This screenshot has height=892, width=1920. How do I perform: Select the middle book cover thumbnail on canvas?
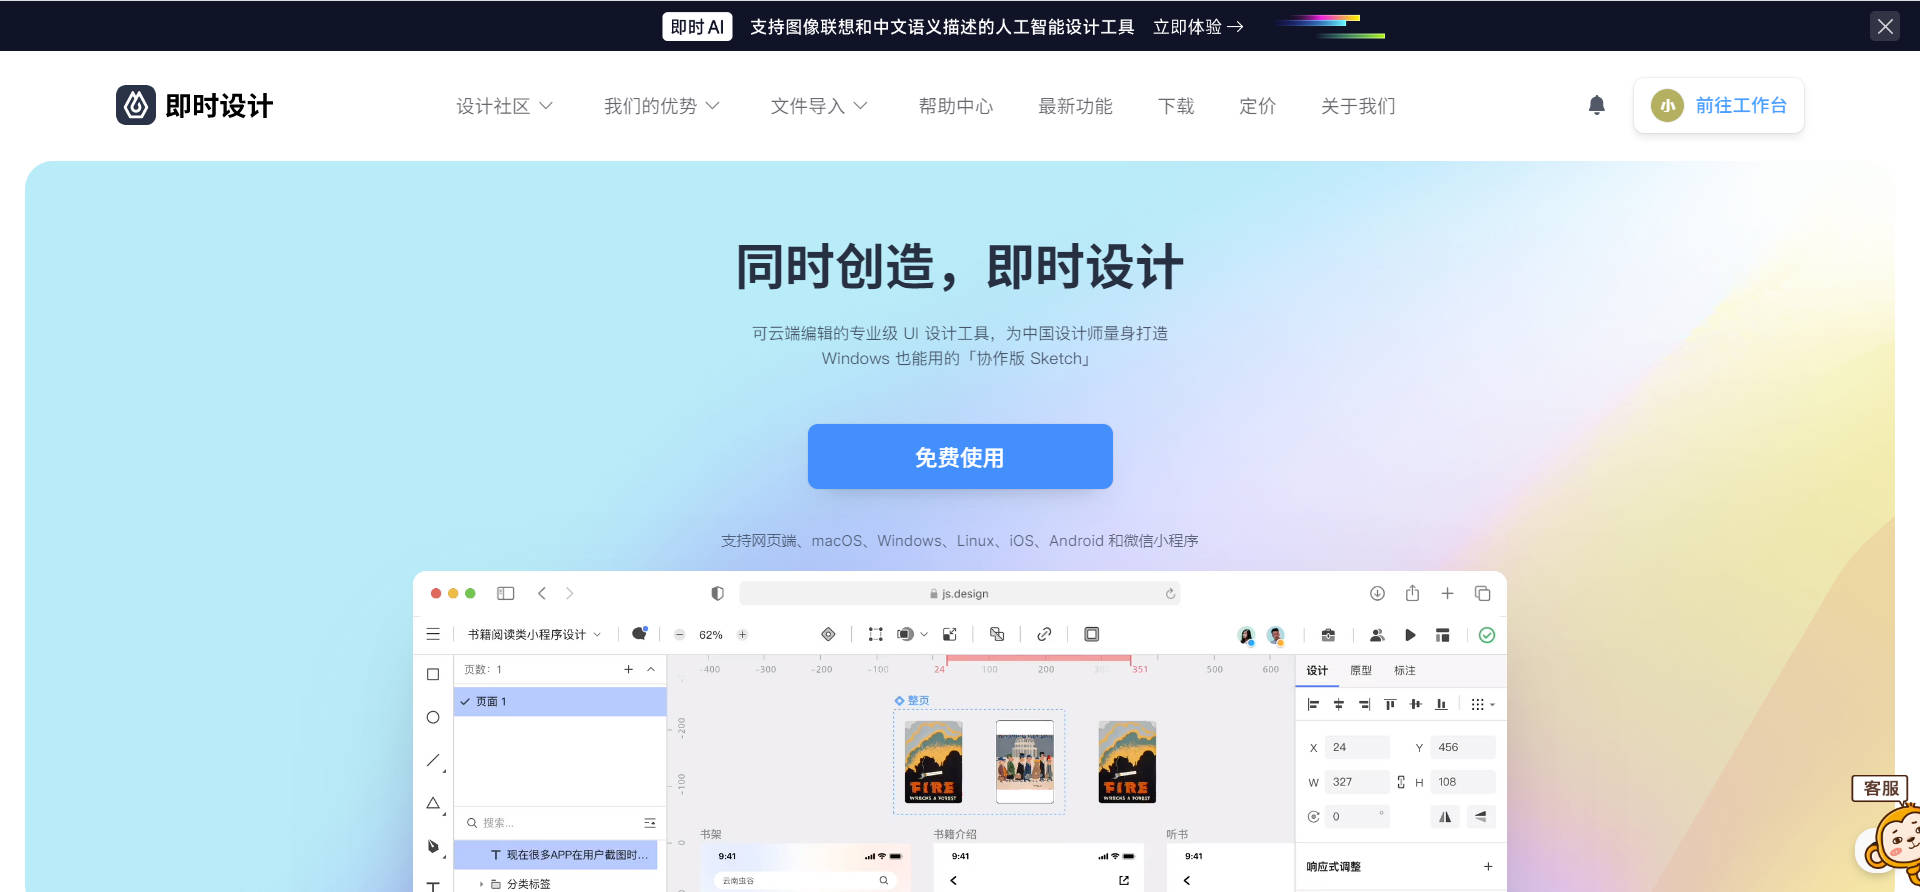pyautogui.click(x=1025, y=762)
